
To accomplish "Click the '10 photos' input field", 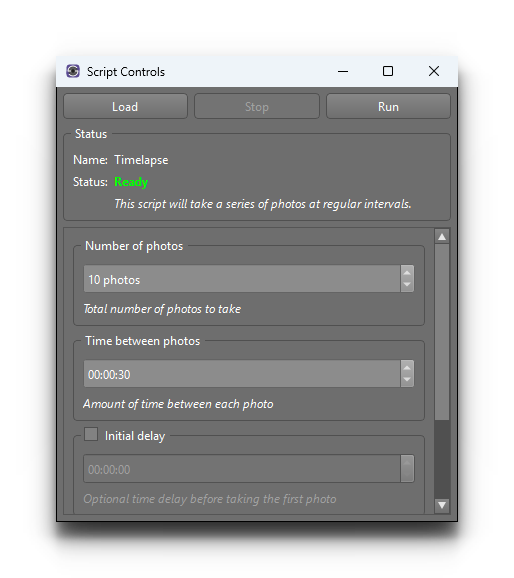I will tap(242, 279).
